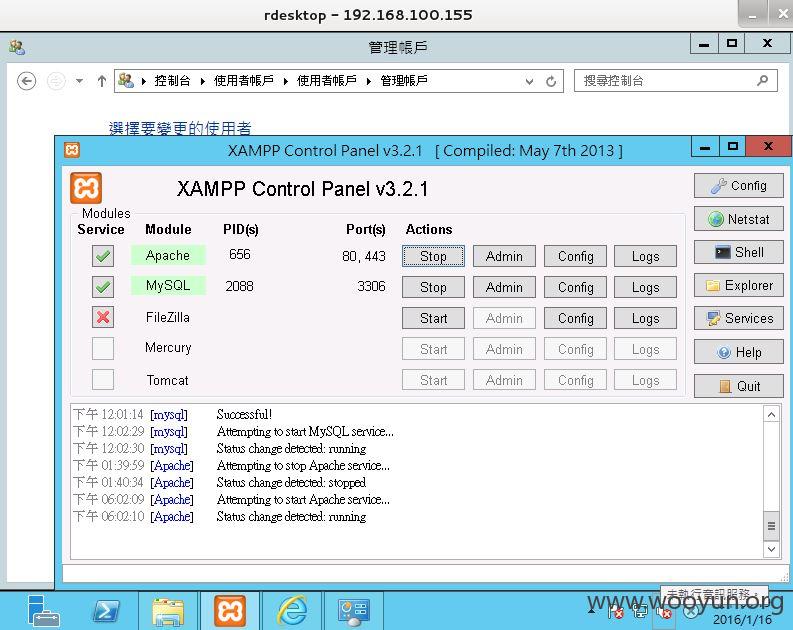Click Apache PID 656

[x=239, y=254]
